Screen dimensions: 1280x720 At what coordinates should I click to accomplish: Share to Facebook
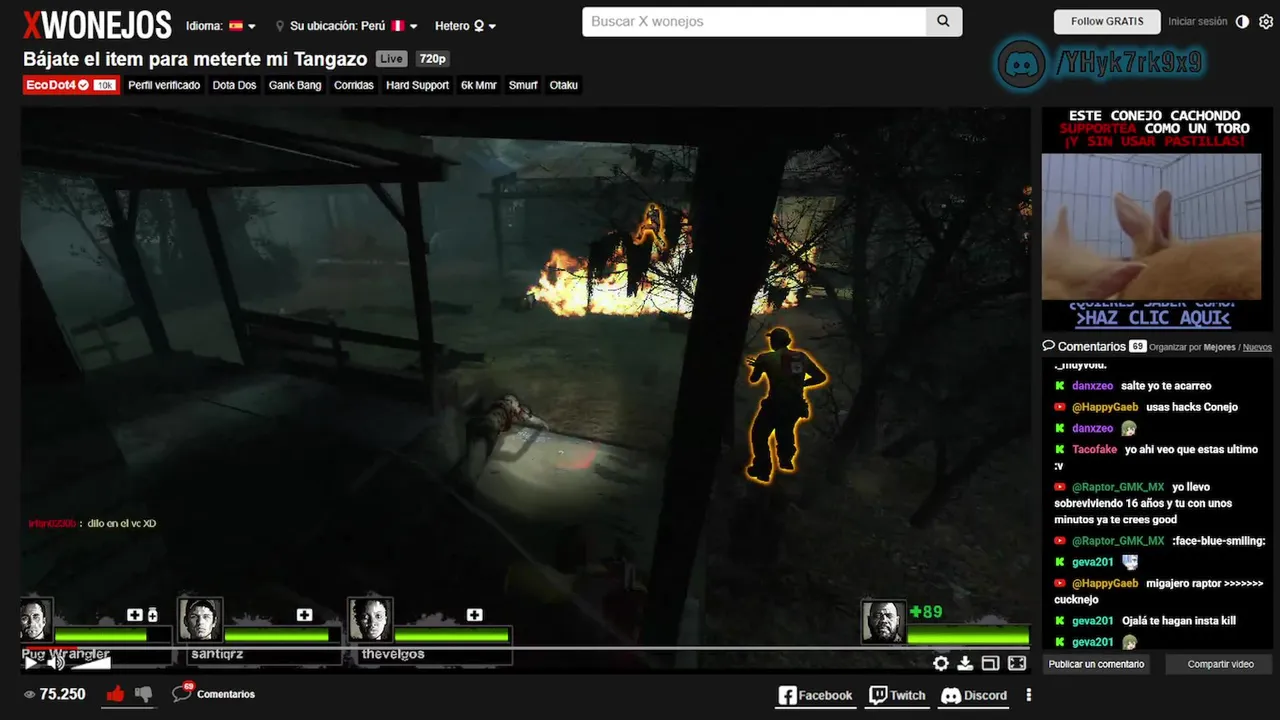point(815,695)
